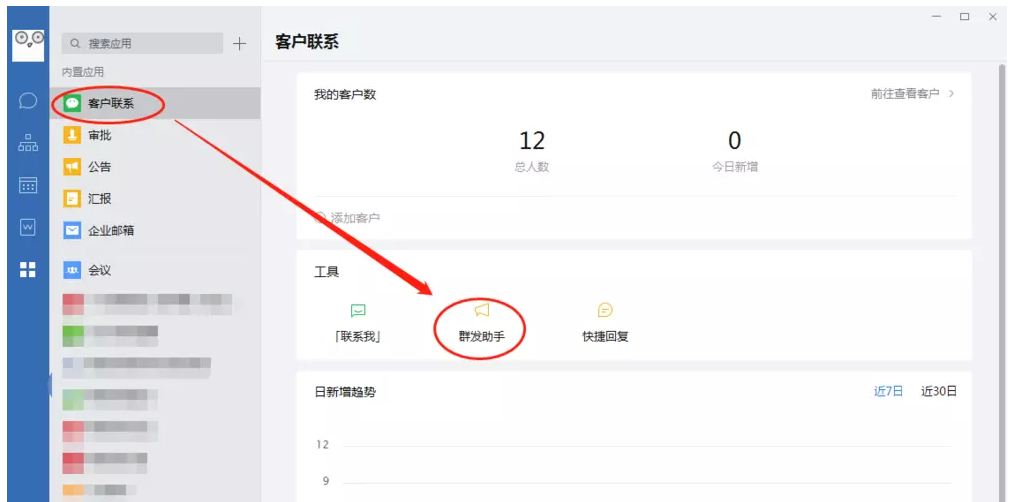Switch trend chart to 近30日
Image resolution: width=1010 pixels, height=502 pixels.
(x=938, y=391)
